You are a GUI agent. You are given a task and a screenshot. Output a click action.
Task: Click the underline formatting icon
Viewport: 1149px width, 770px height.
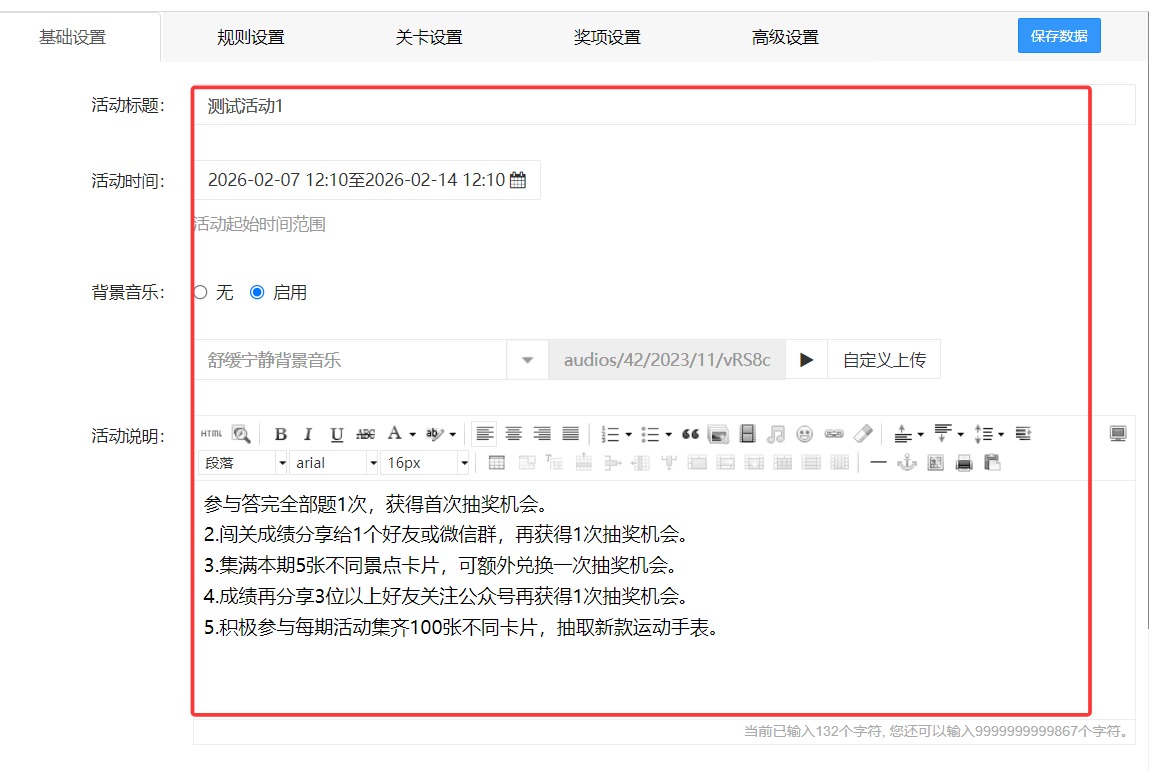[x=337, y=434]
